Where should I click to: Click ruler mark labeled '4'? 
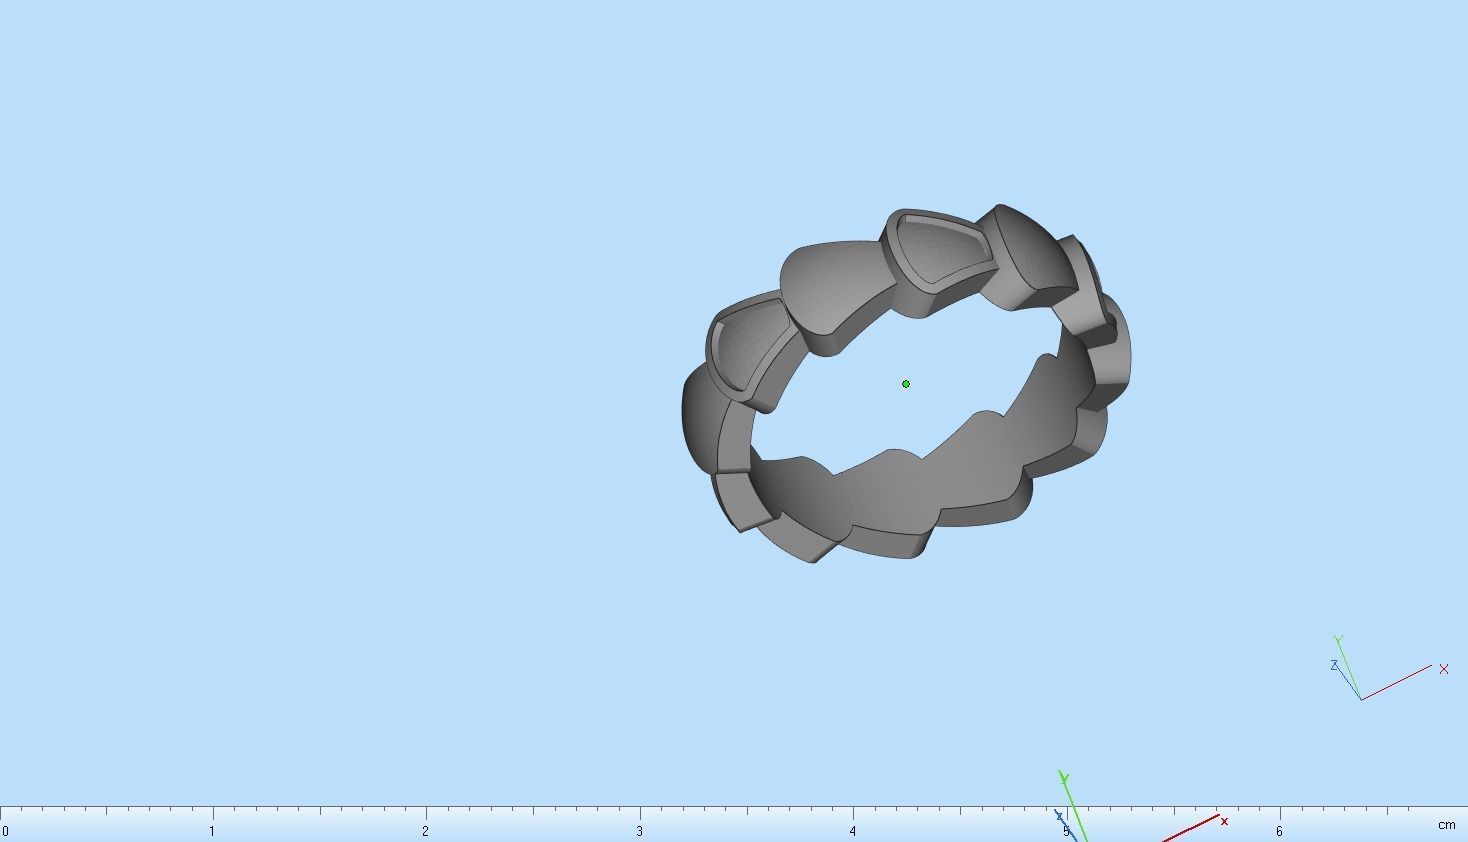click(853, 831)
